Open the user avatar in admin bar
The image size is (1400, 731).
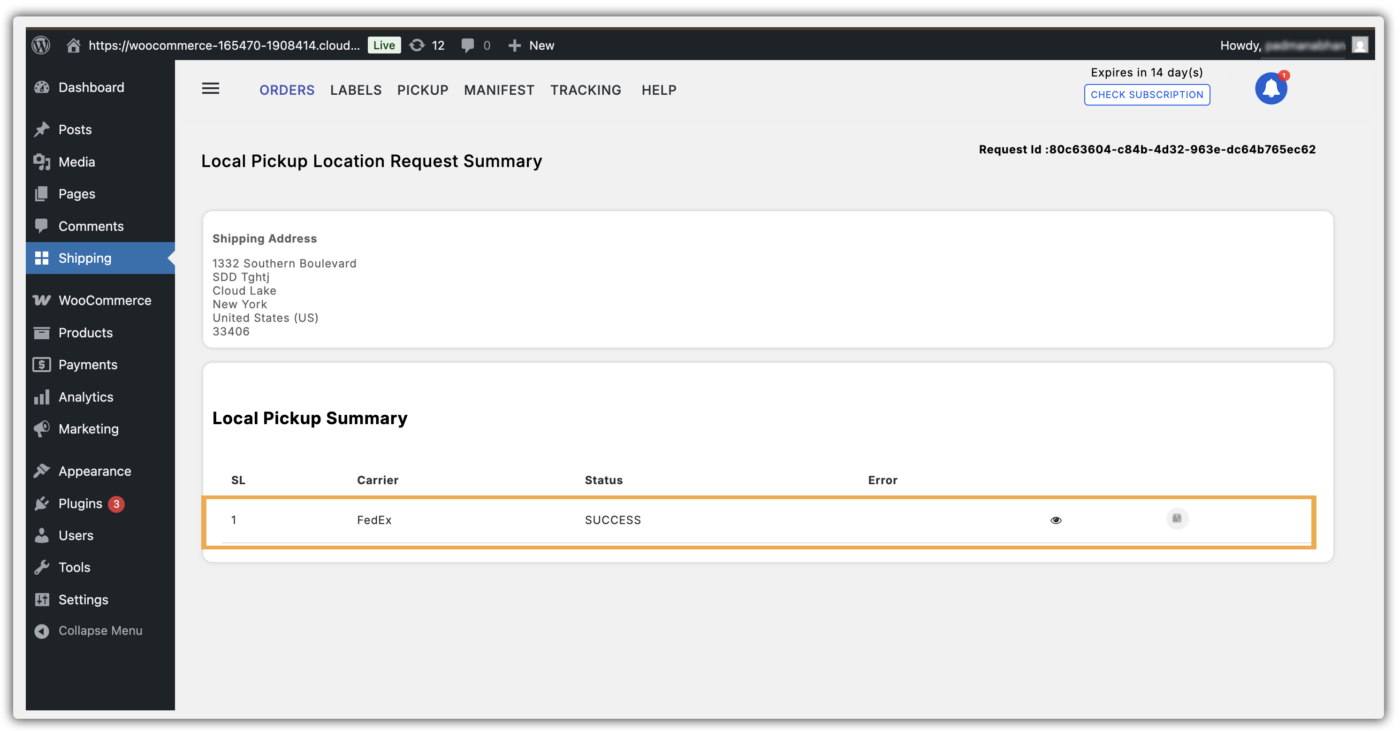[1360, 45]
